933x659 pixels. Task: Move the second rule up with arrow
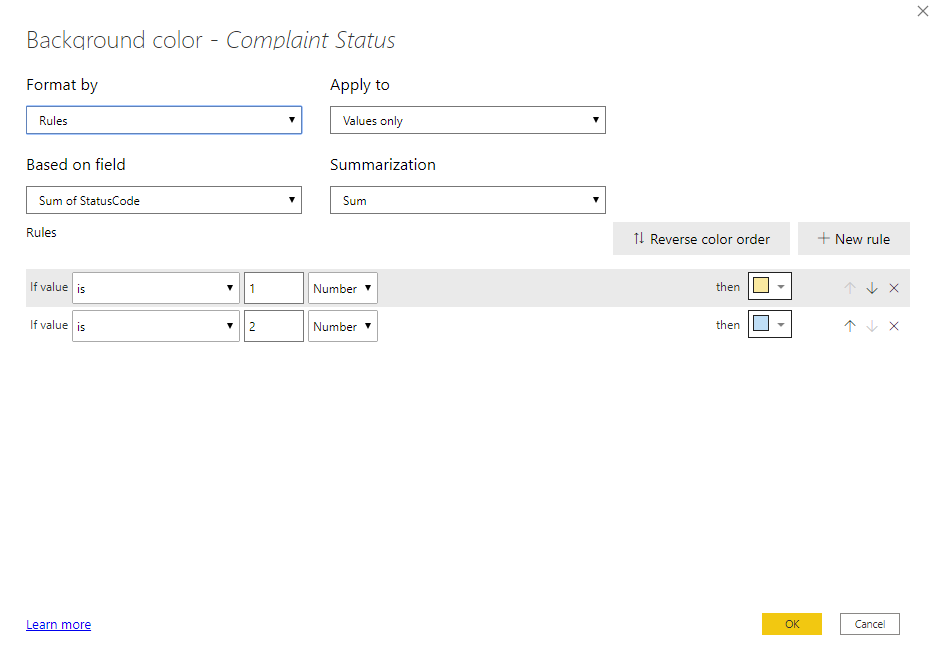(850, 326)
